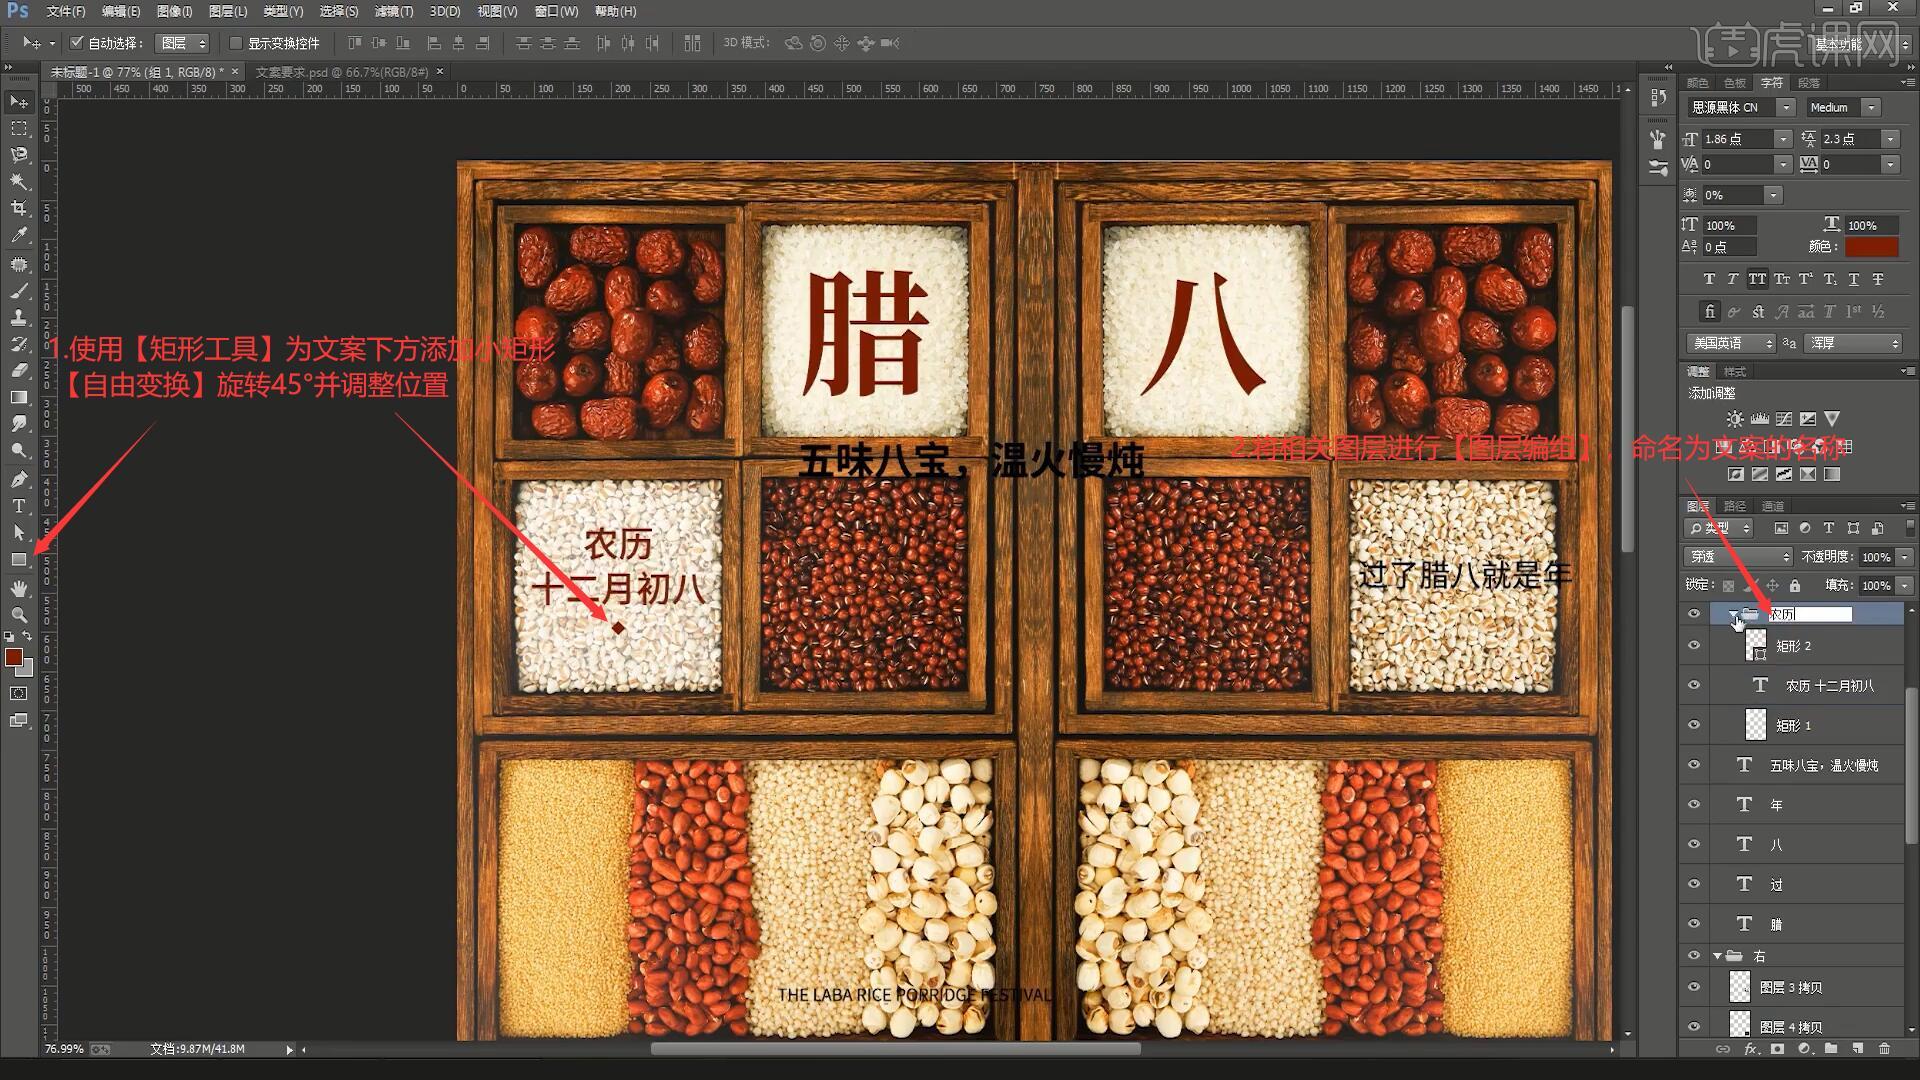Collapse the 右 layer group
1920x1080 pixels.
tap(1717, 956)
